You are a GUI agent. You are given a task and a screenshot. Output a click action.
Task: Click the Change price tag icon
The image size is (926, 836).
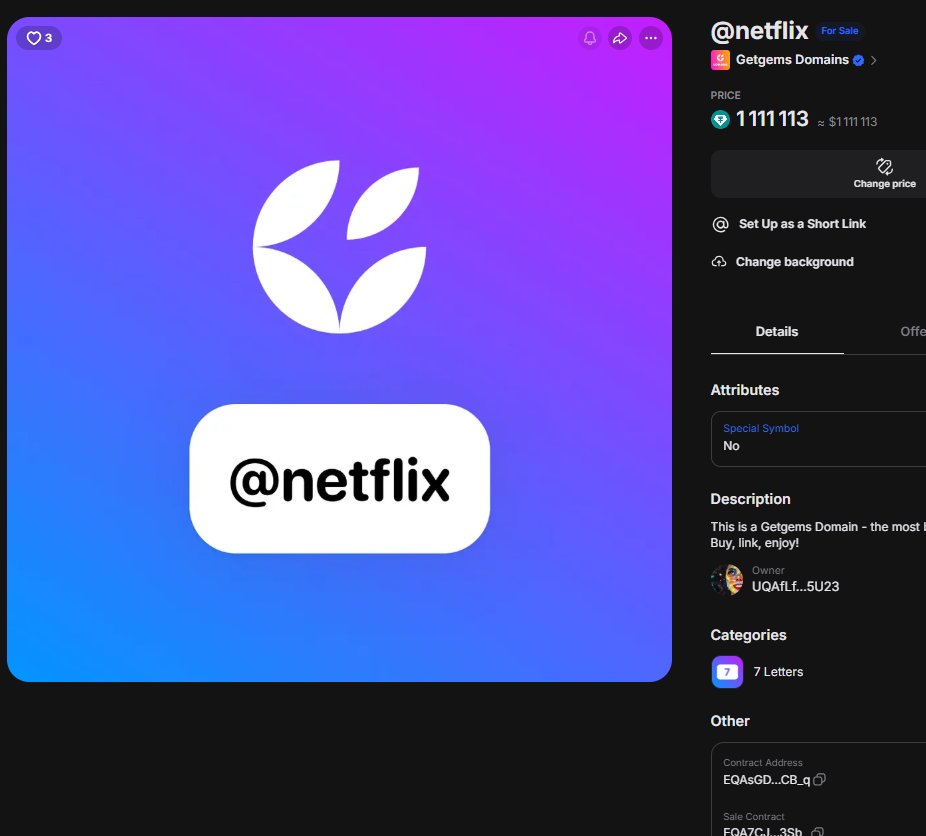tap(884, 166)
